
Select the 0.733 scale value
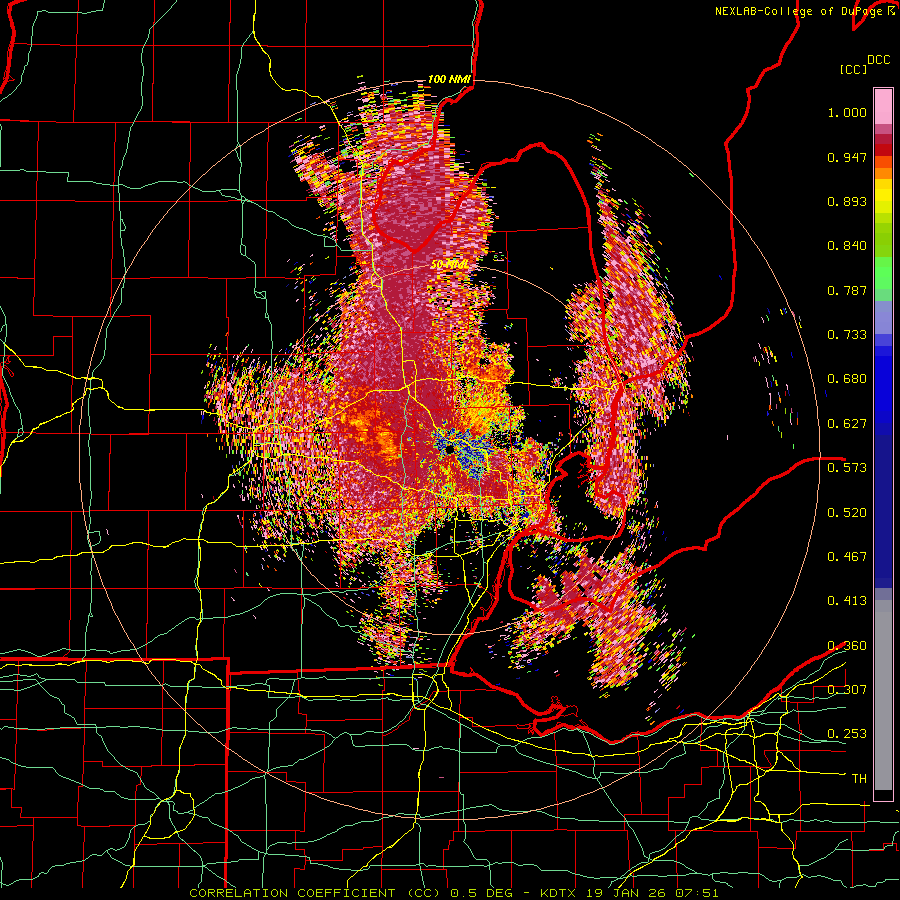click(x=847, y=335)
